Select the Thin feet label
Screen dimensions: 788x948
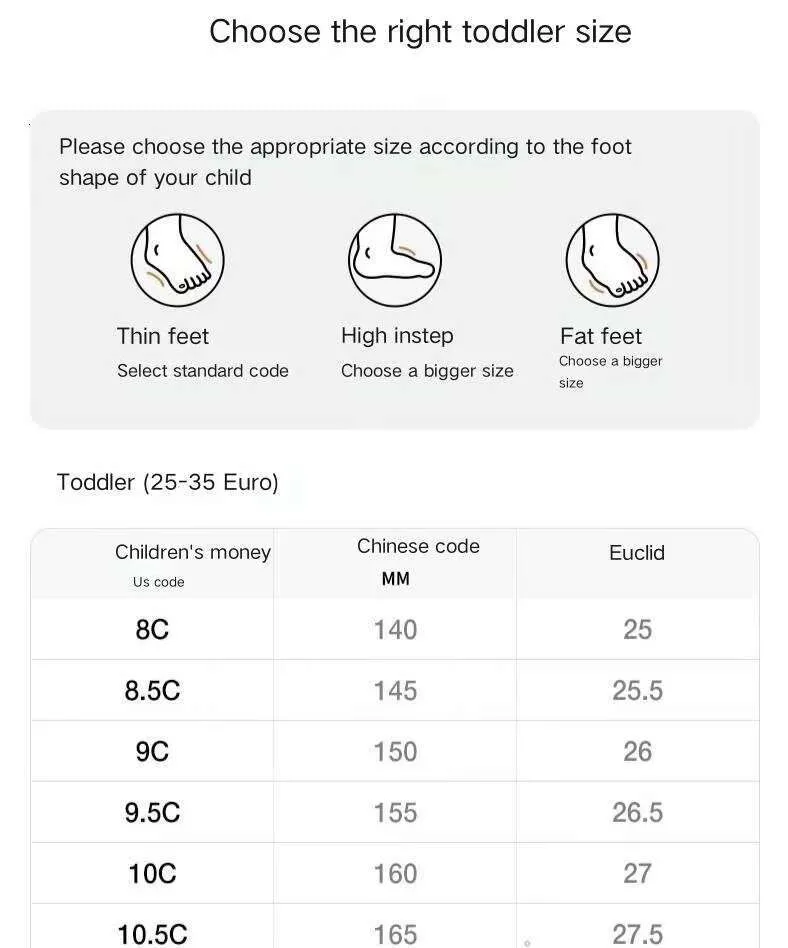(163, 336)
